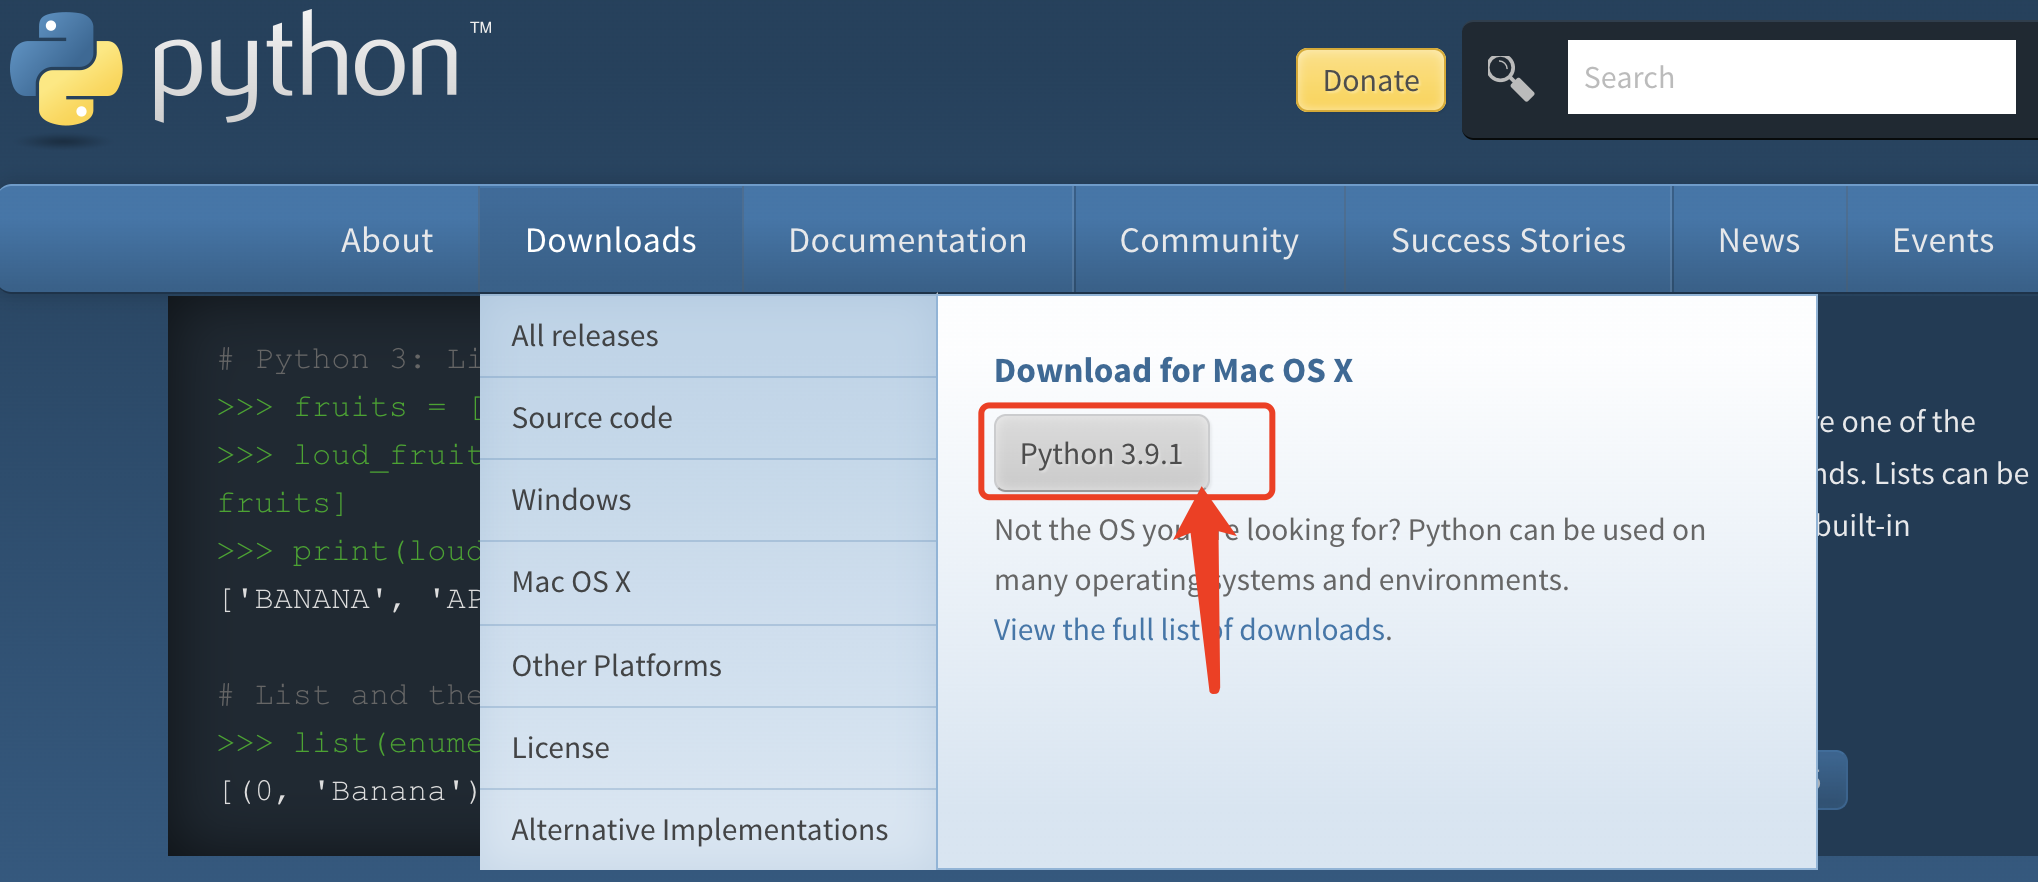This screenshot has width=2038, height=882.
Task: Open the Downloads menu
Action: (x=611, y=240)
